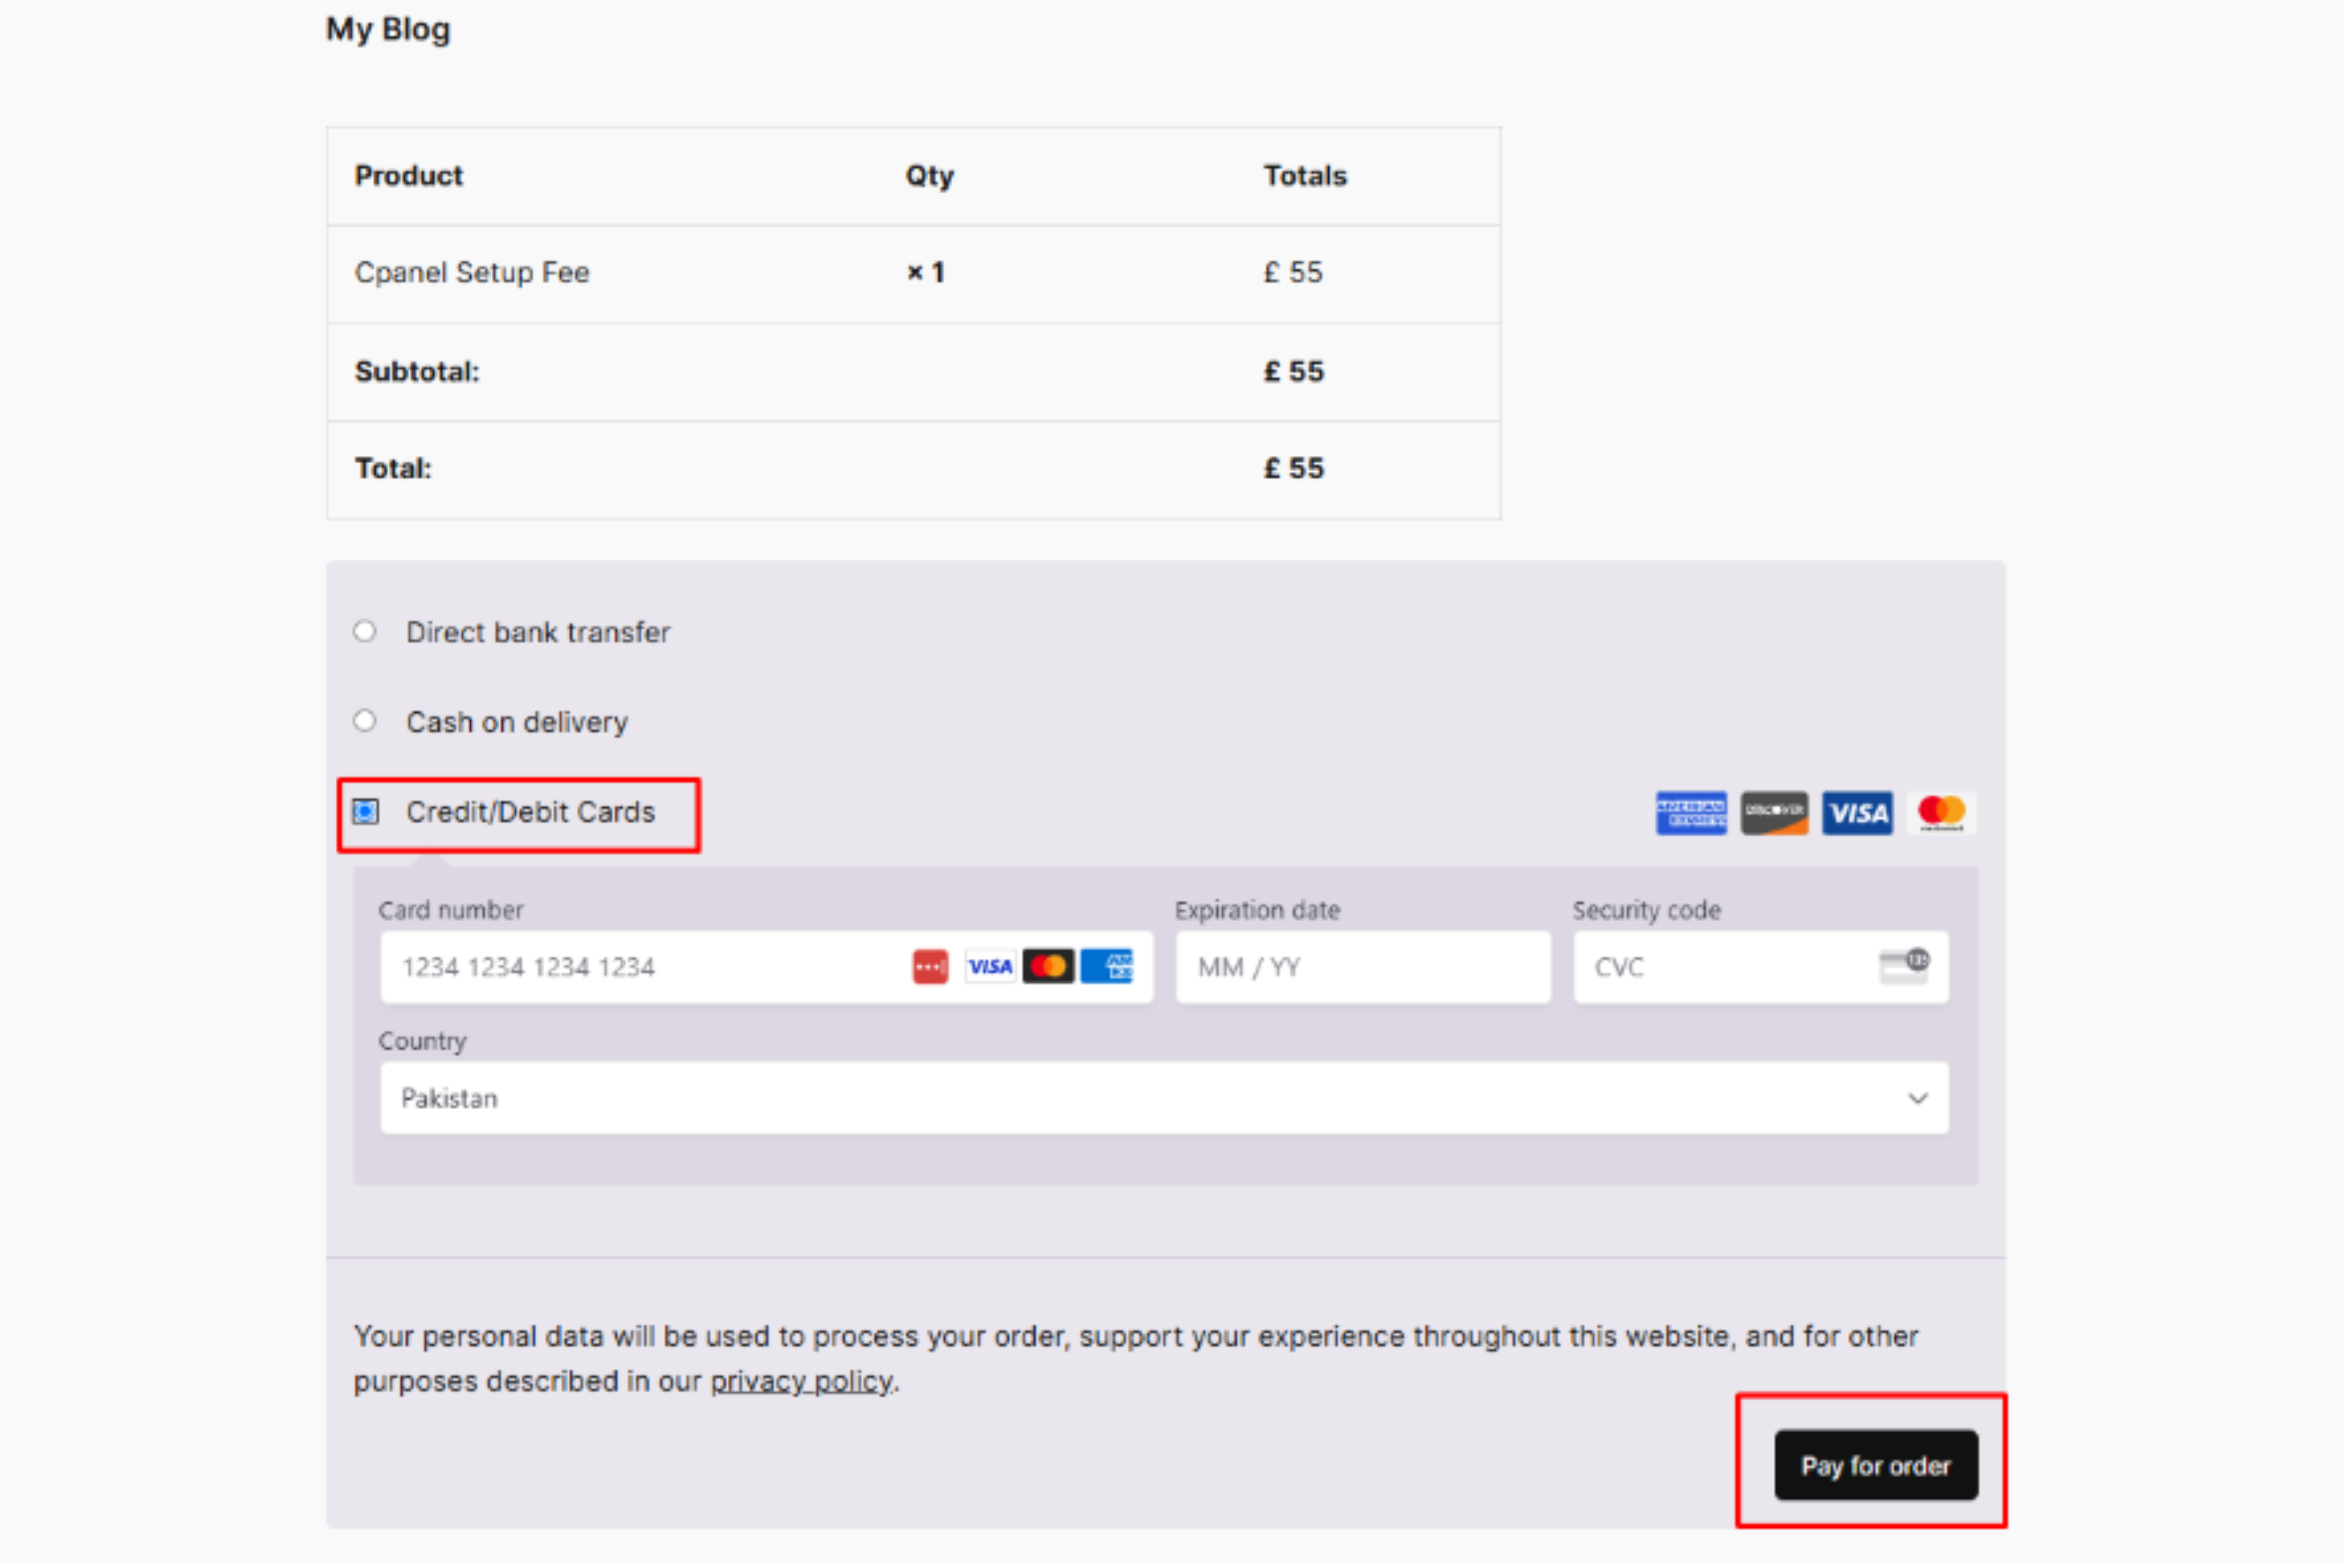Viewport: 2344px width, 1563px height.
Task: Click the Discover card logo
Action: [1774, 812]
